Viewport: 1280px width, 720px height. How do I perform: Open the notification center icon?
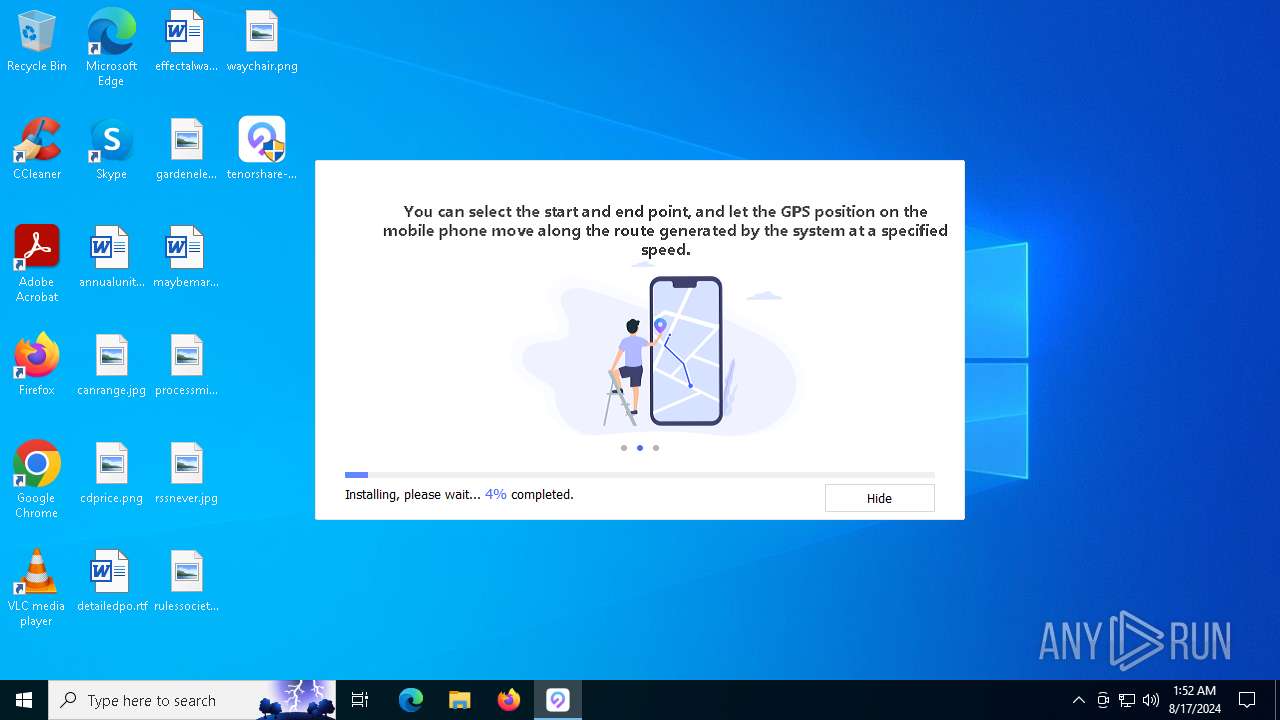[1247, 700]
